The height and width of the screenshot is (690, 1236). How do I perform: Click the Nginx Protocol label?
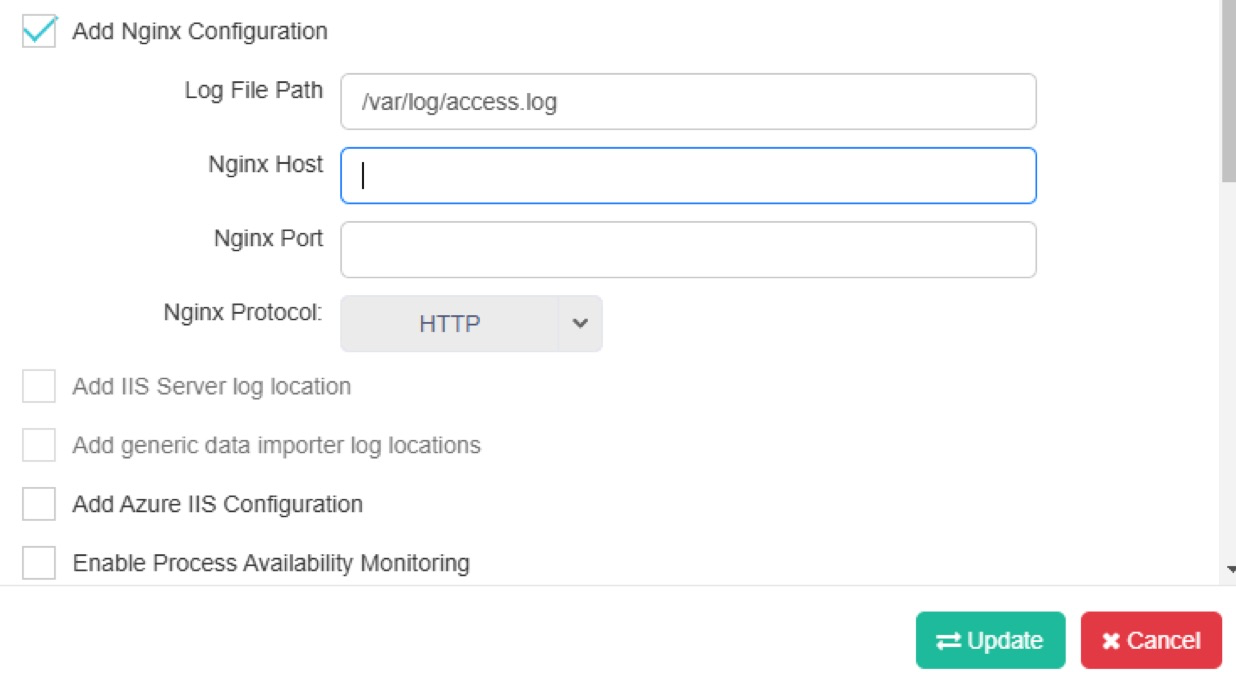(x=243, y=312)
